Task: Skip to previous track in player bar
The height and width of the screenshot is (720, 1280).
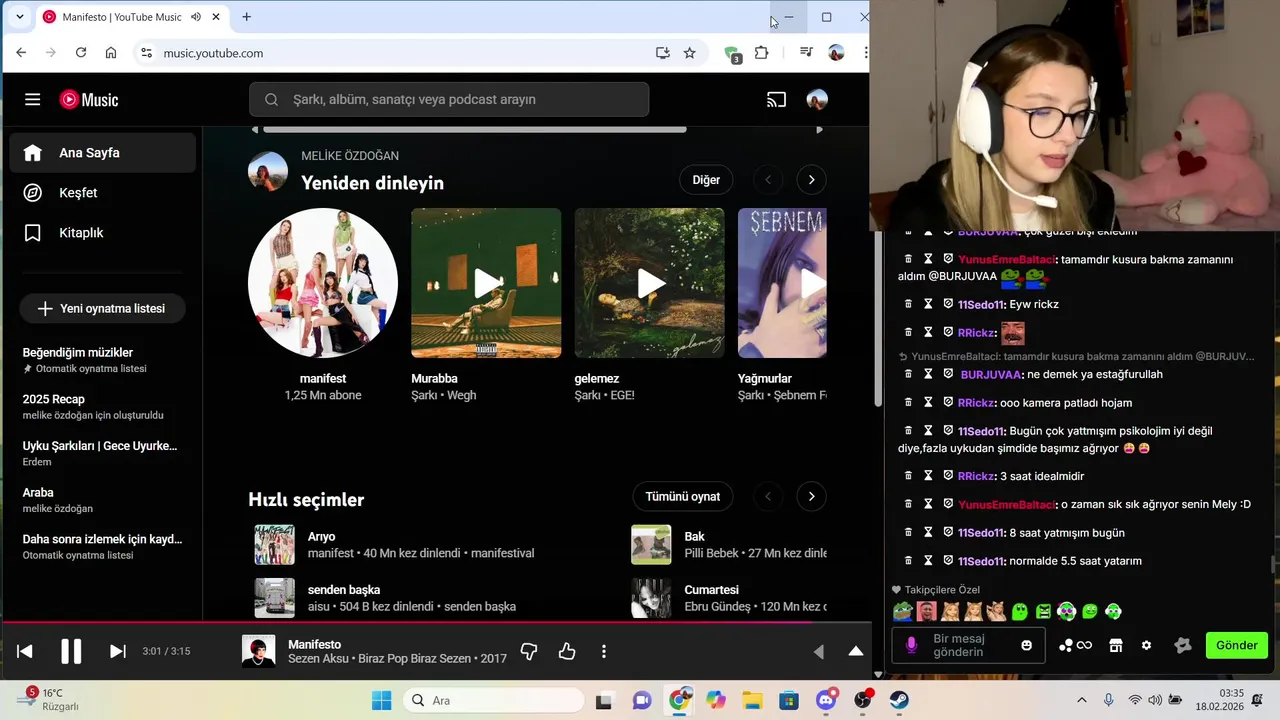Action: [x=25, y=651]
